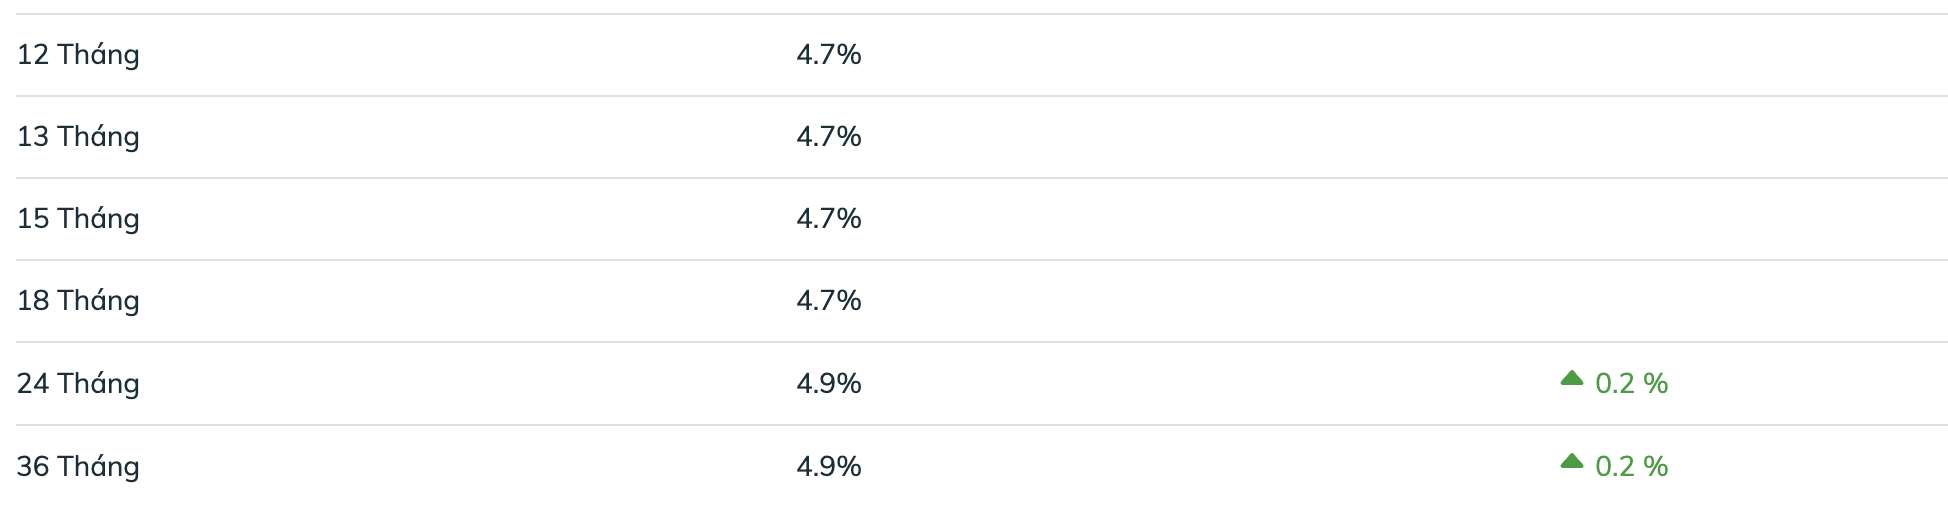Click the empty change cell in 13 Tháng row
Image resolution: width=1948 pixels, height=506 pixels.
click(1614, 137)
